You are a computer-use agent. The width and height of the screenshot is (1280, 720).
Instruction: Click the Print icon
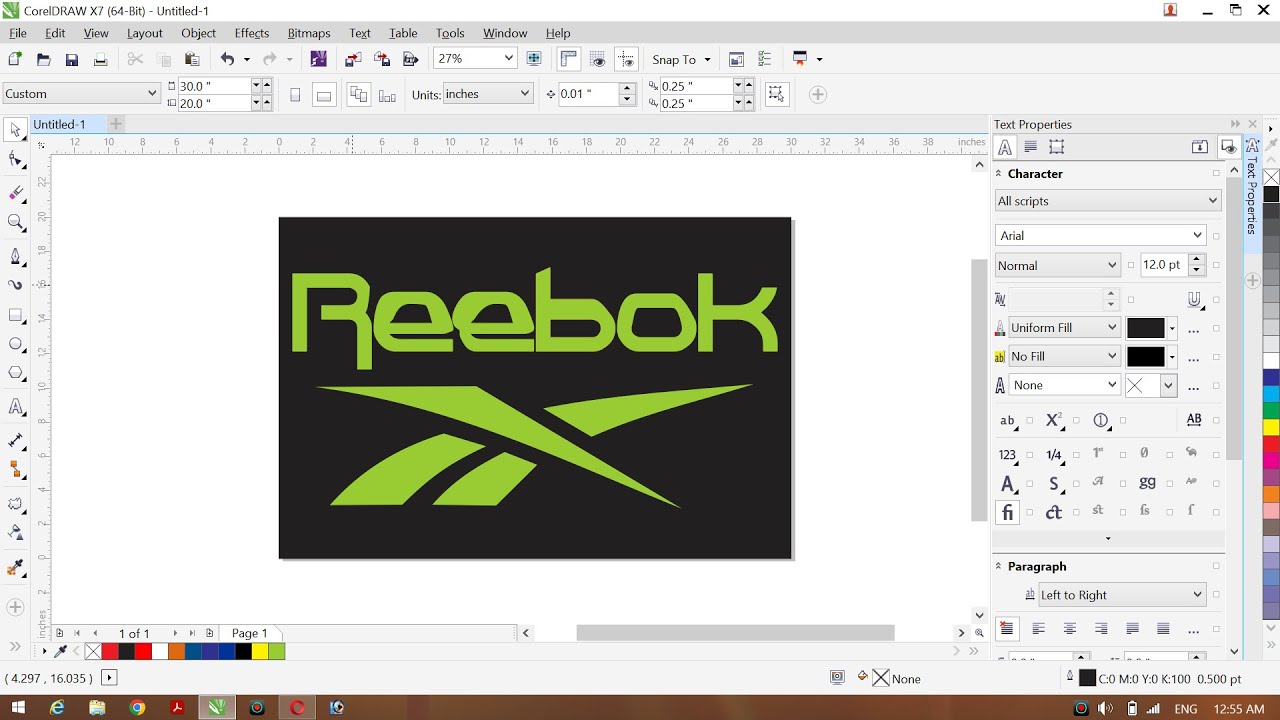click(100, 60)
